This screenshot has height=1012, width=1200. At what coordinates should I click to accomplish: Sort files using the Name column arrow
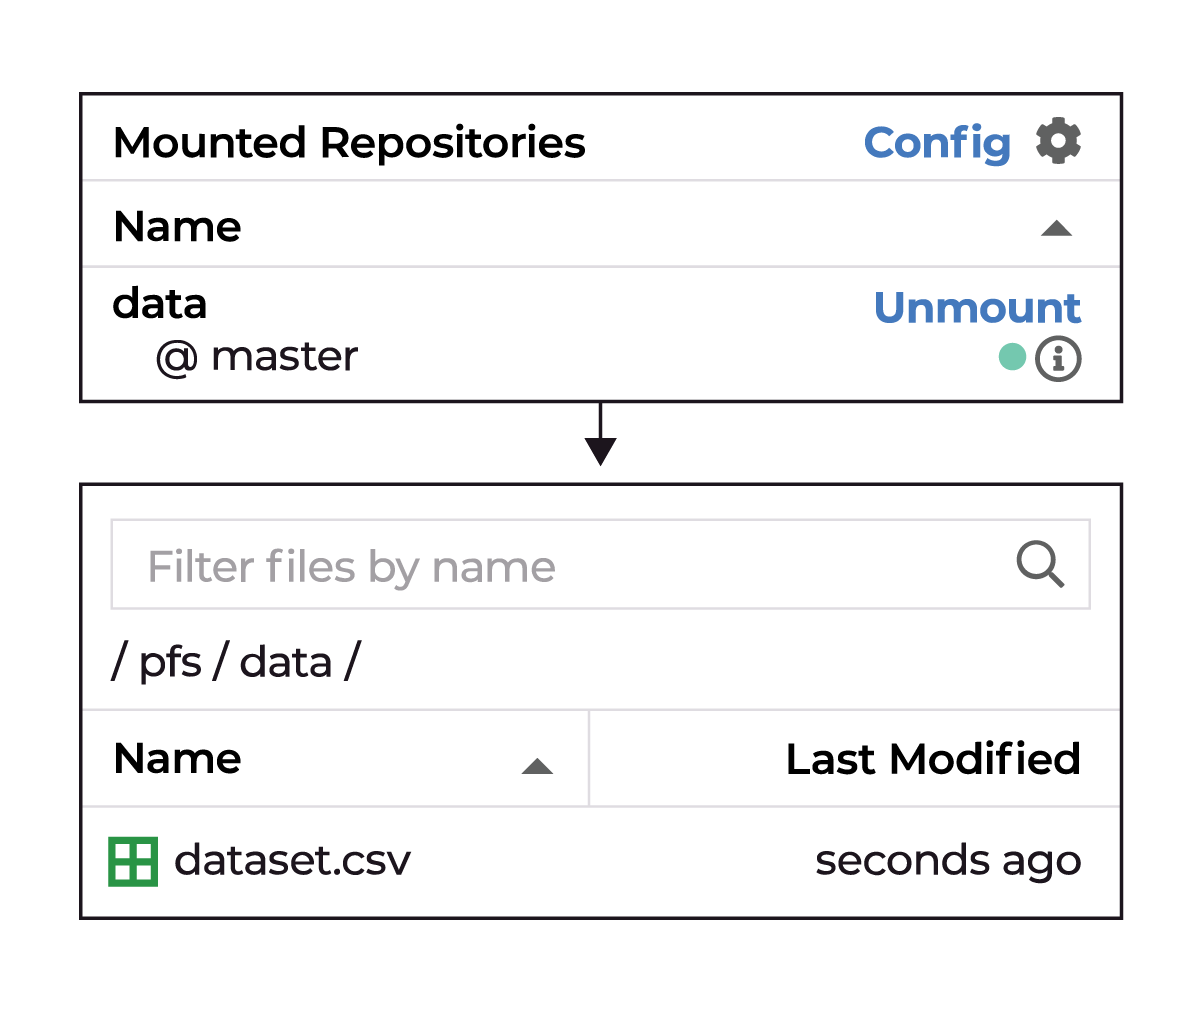(537, 767)
